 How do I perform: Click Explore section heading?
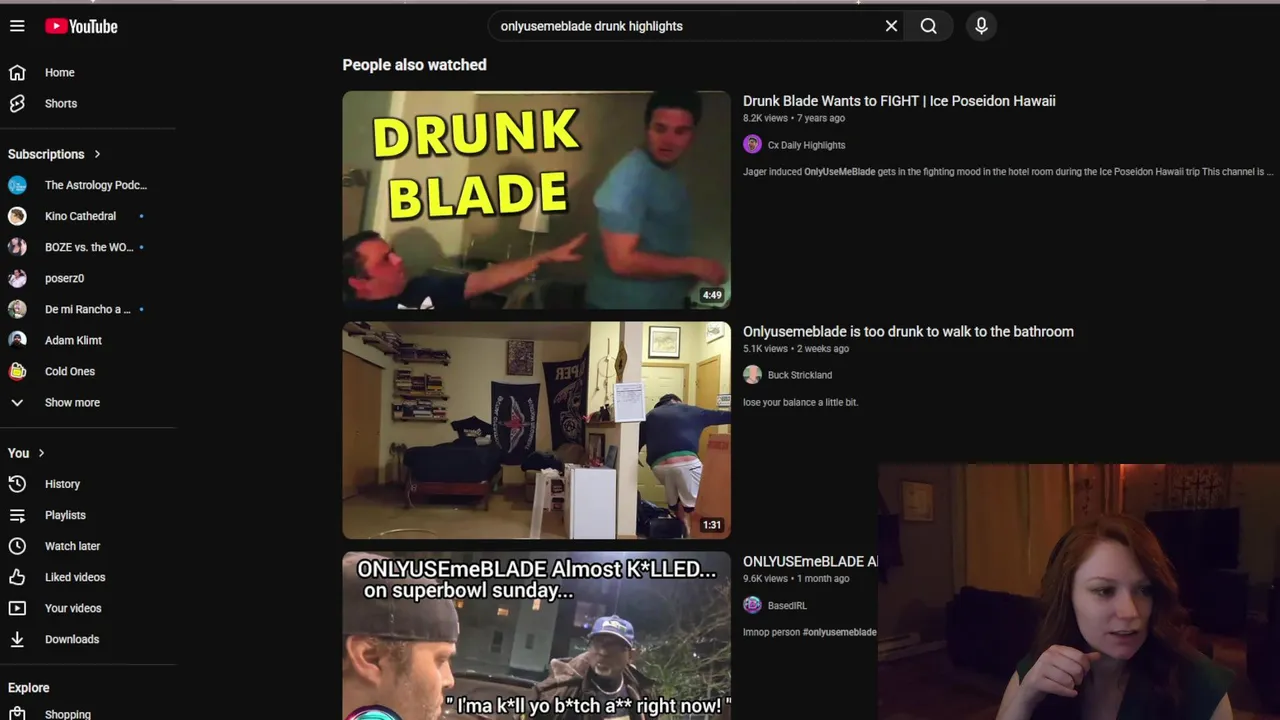tap(28, 688)
